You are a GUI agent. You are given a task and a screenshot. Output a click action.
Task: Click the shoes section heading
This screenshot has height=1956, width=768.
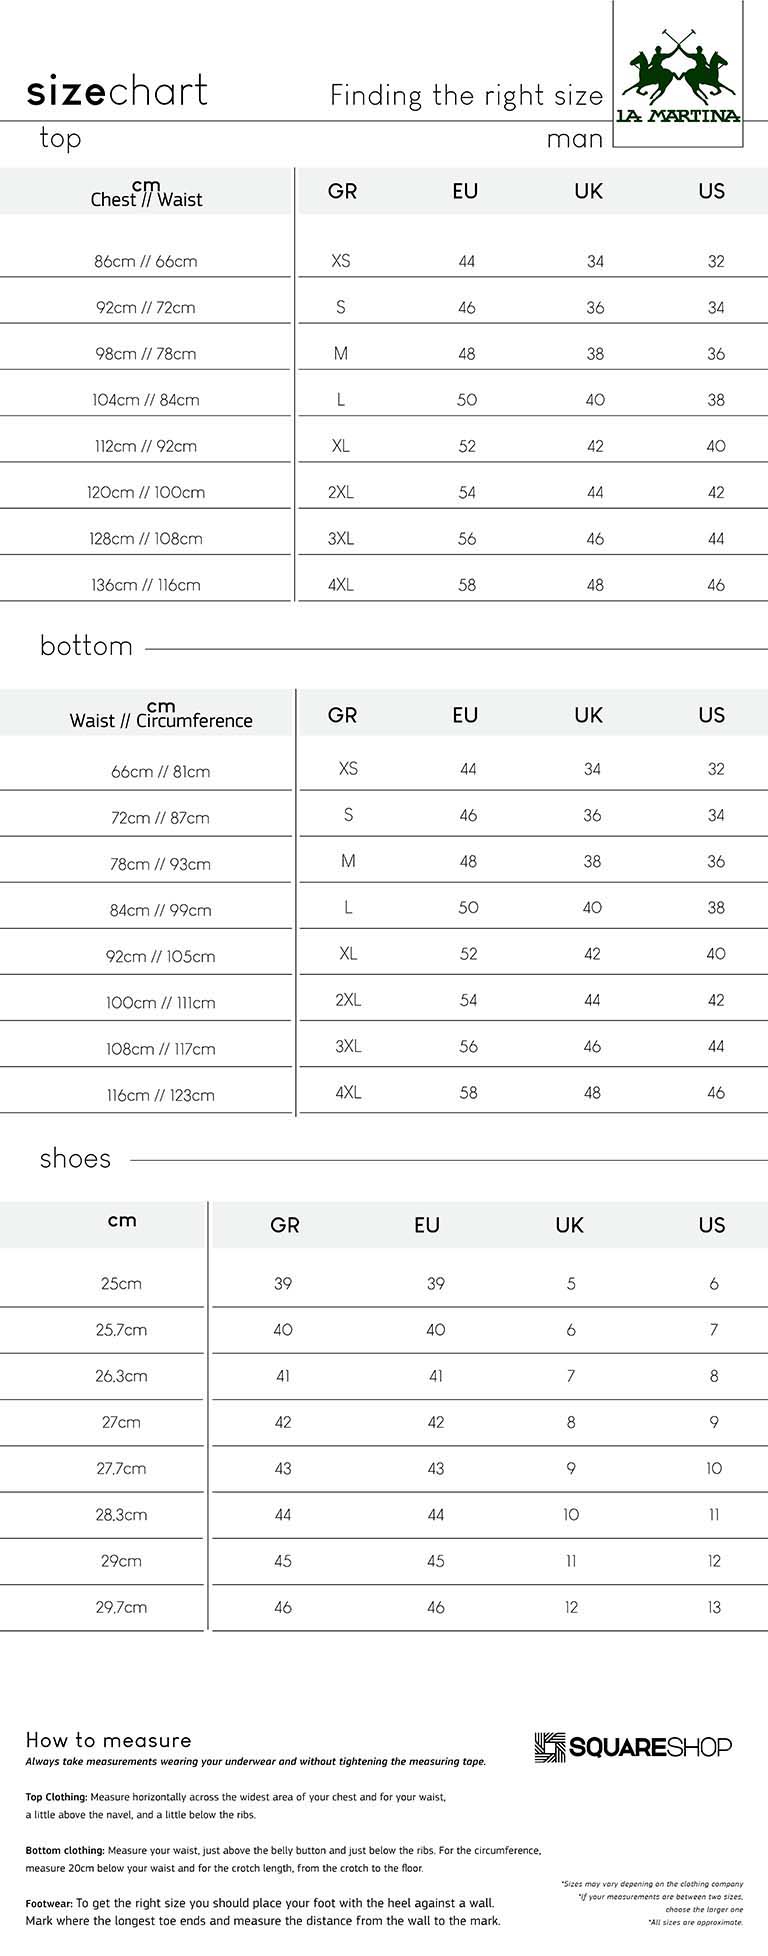point(75,1159)
